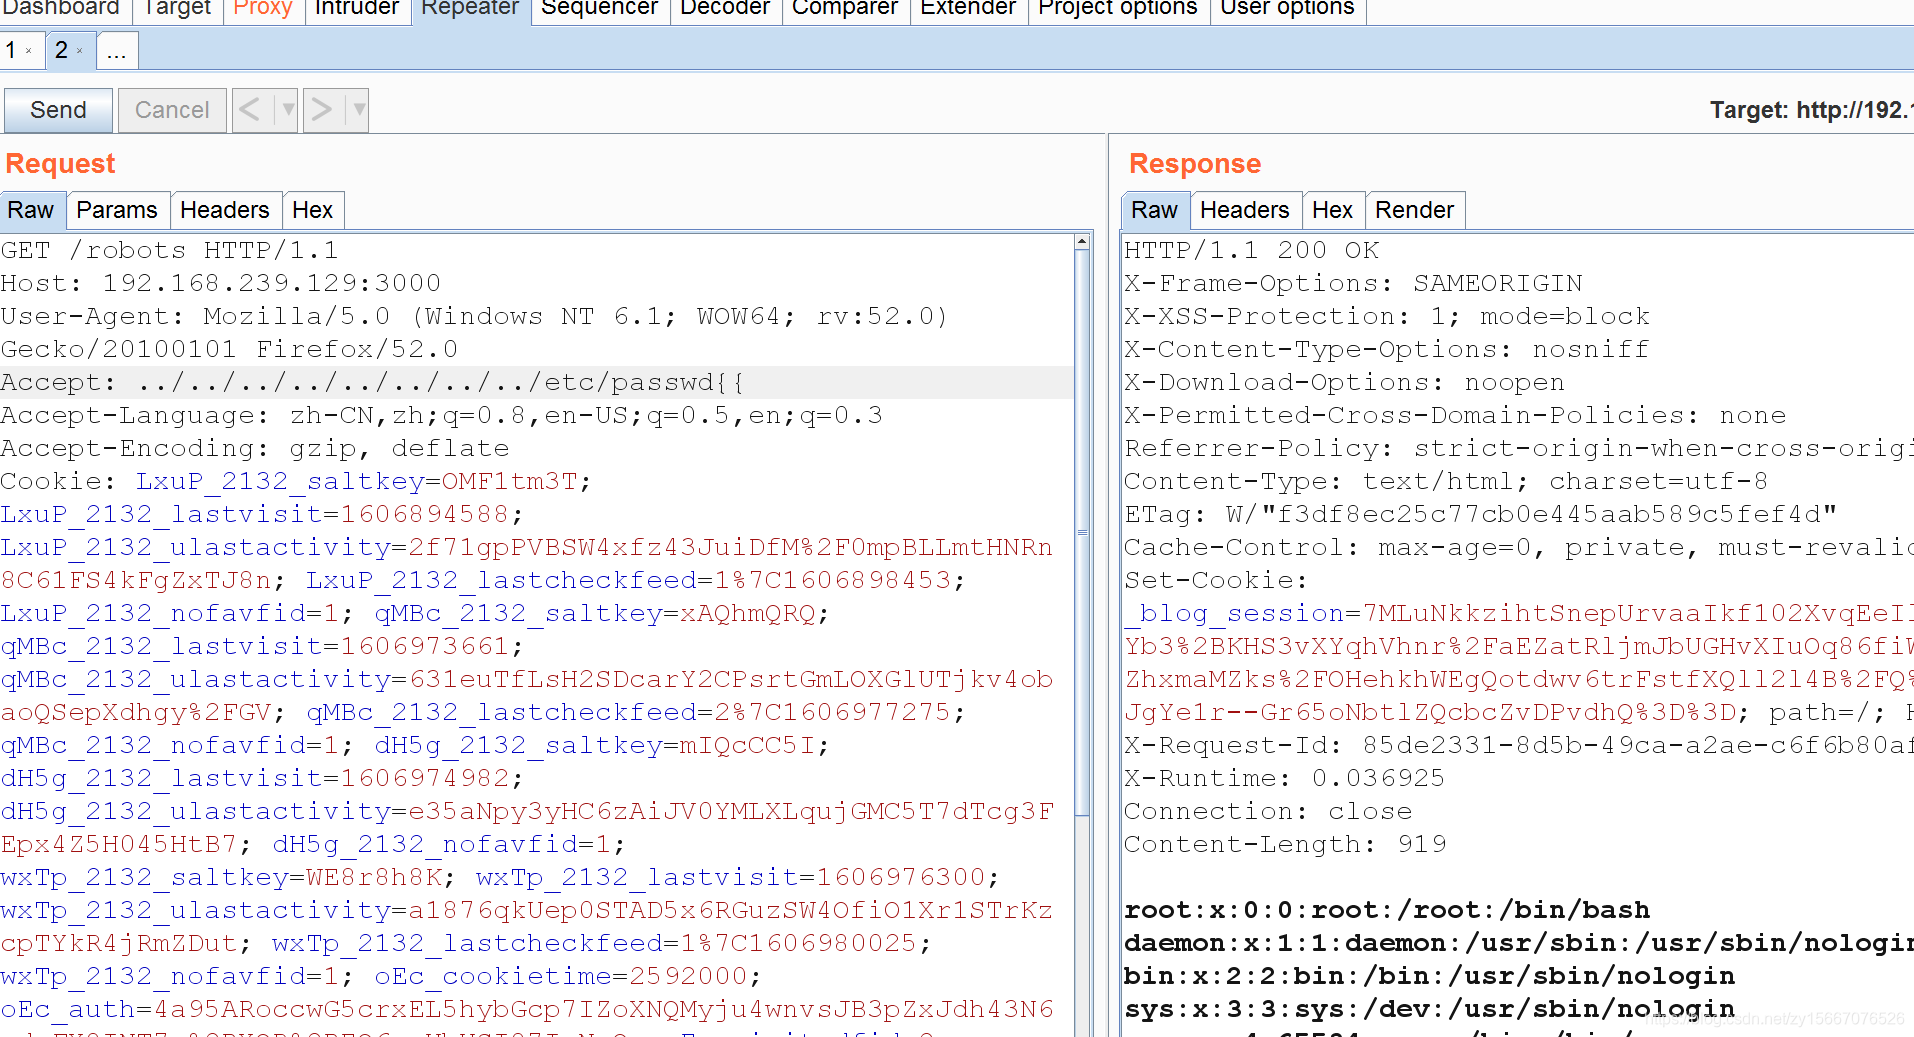
Task: Open back history dropdown arrow
Action: tap(287, 110)
